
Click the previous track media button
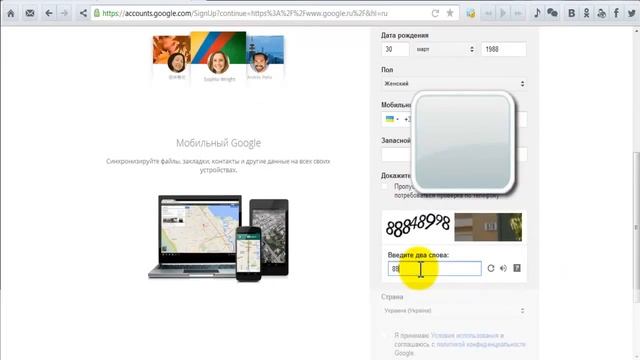click(x=488, y=13)
